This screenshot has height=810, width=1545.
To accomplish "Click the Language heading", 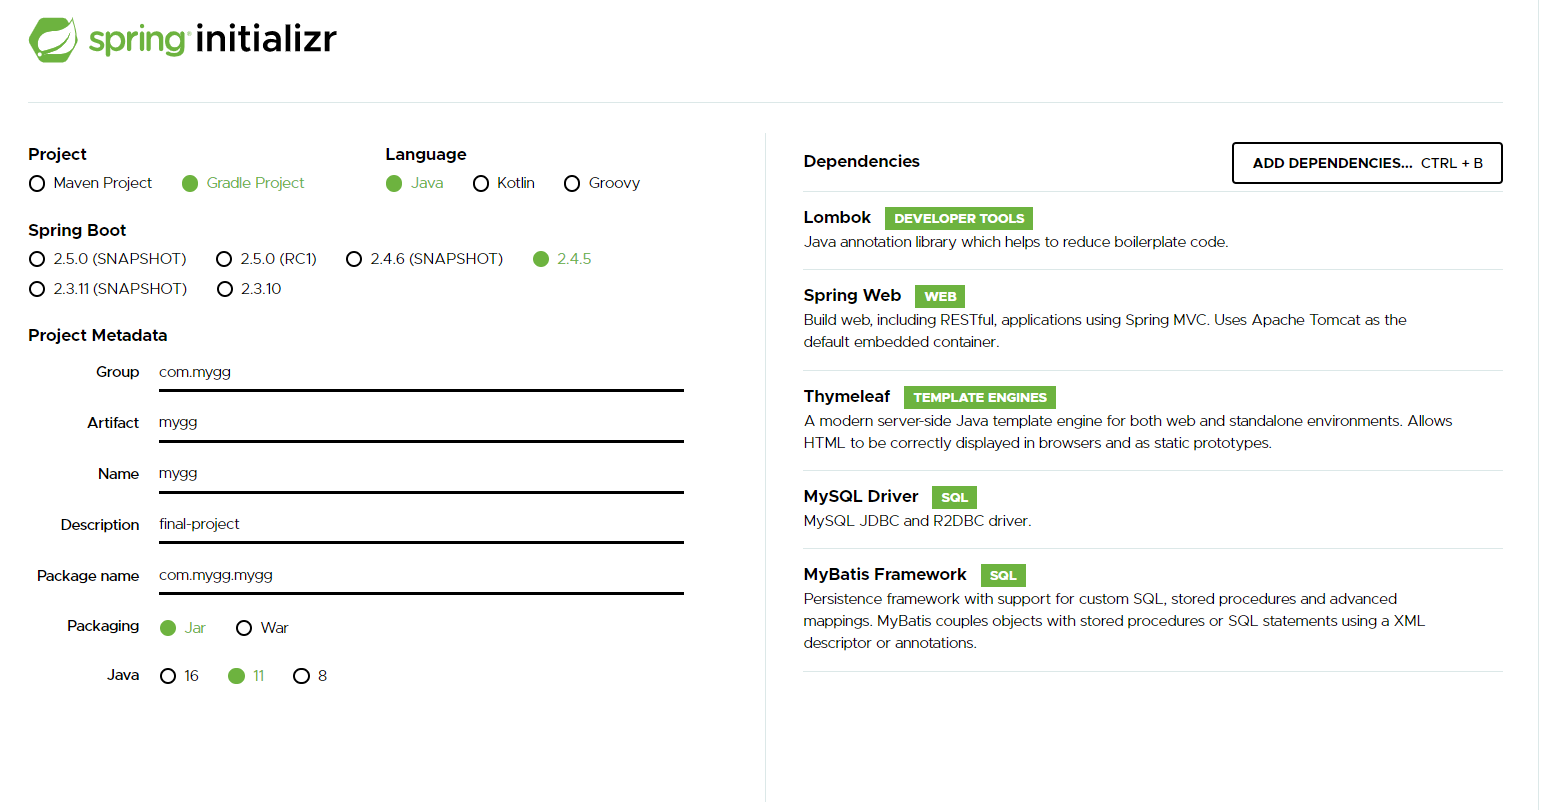I will tap(426, 154).
